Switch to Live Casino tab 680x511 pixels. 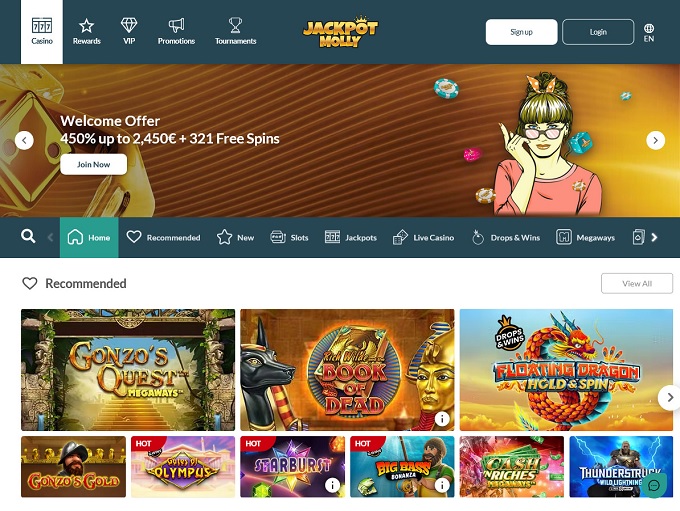pyautogui.click(x=423, y=237)
